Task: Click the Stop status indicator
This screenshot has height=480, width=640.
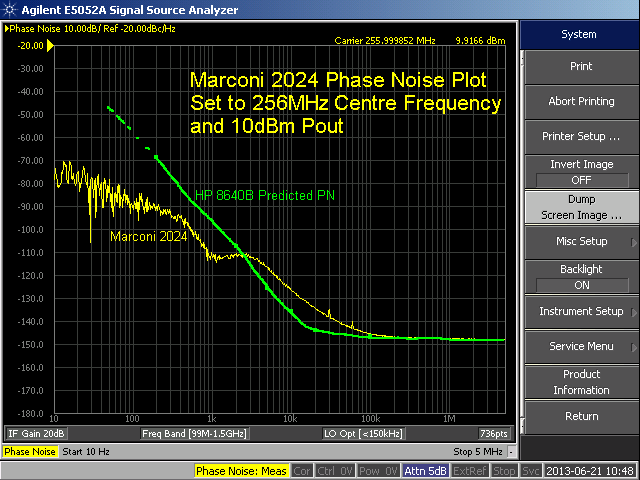Action: [504, 471]
